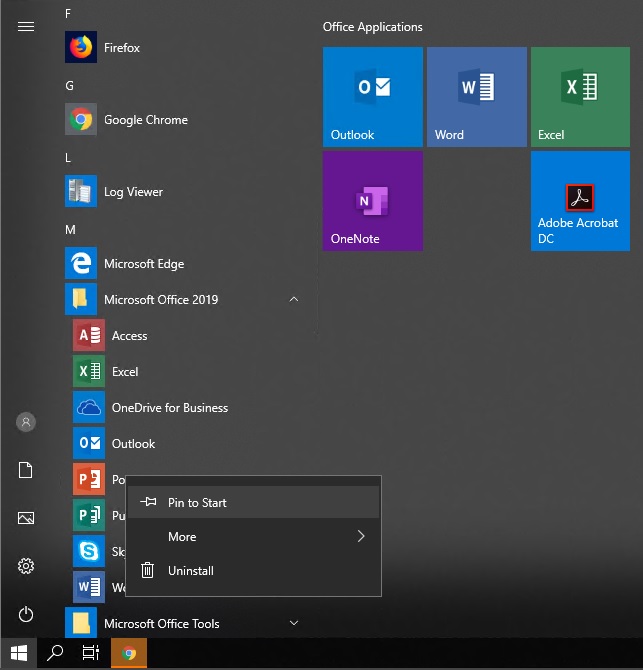
Task: Open the Outlook tile
Action: click(x=373, y=97)
